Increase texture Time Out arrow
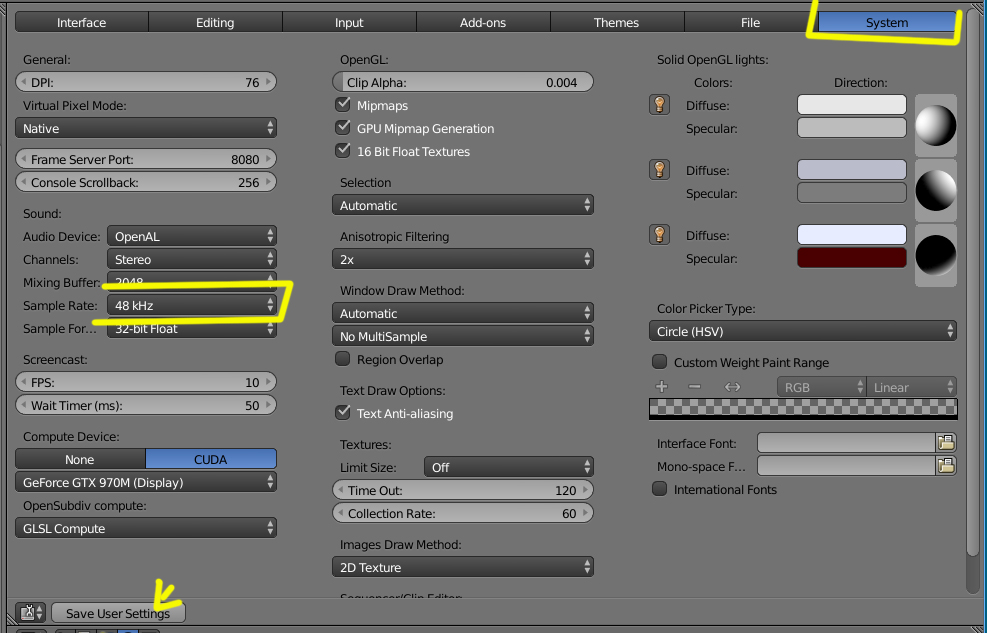Viewport: 987px width, 633px height. point(586,490)
